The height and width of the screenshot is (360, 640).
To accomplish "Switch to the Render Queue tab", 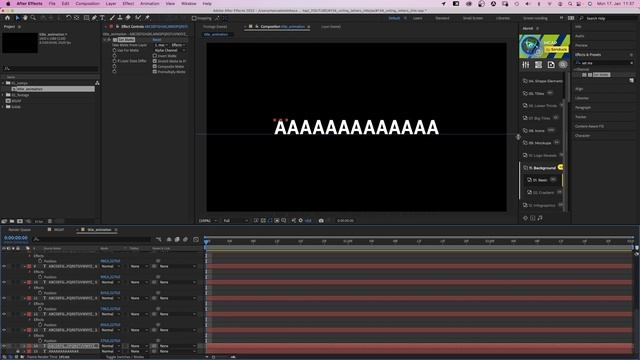I will [x=20, y=230].
